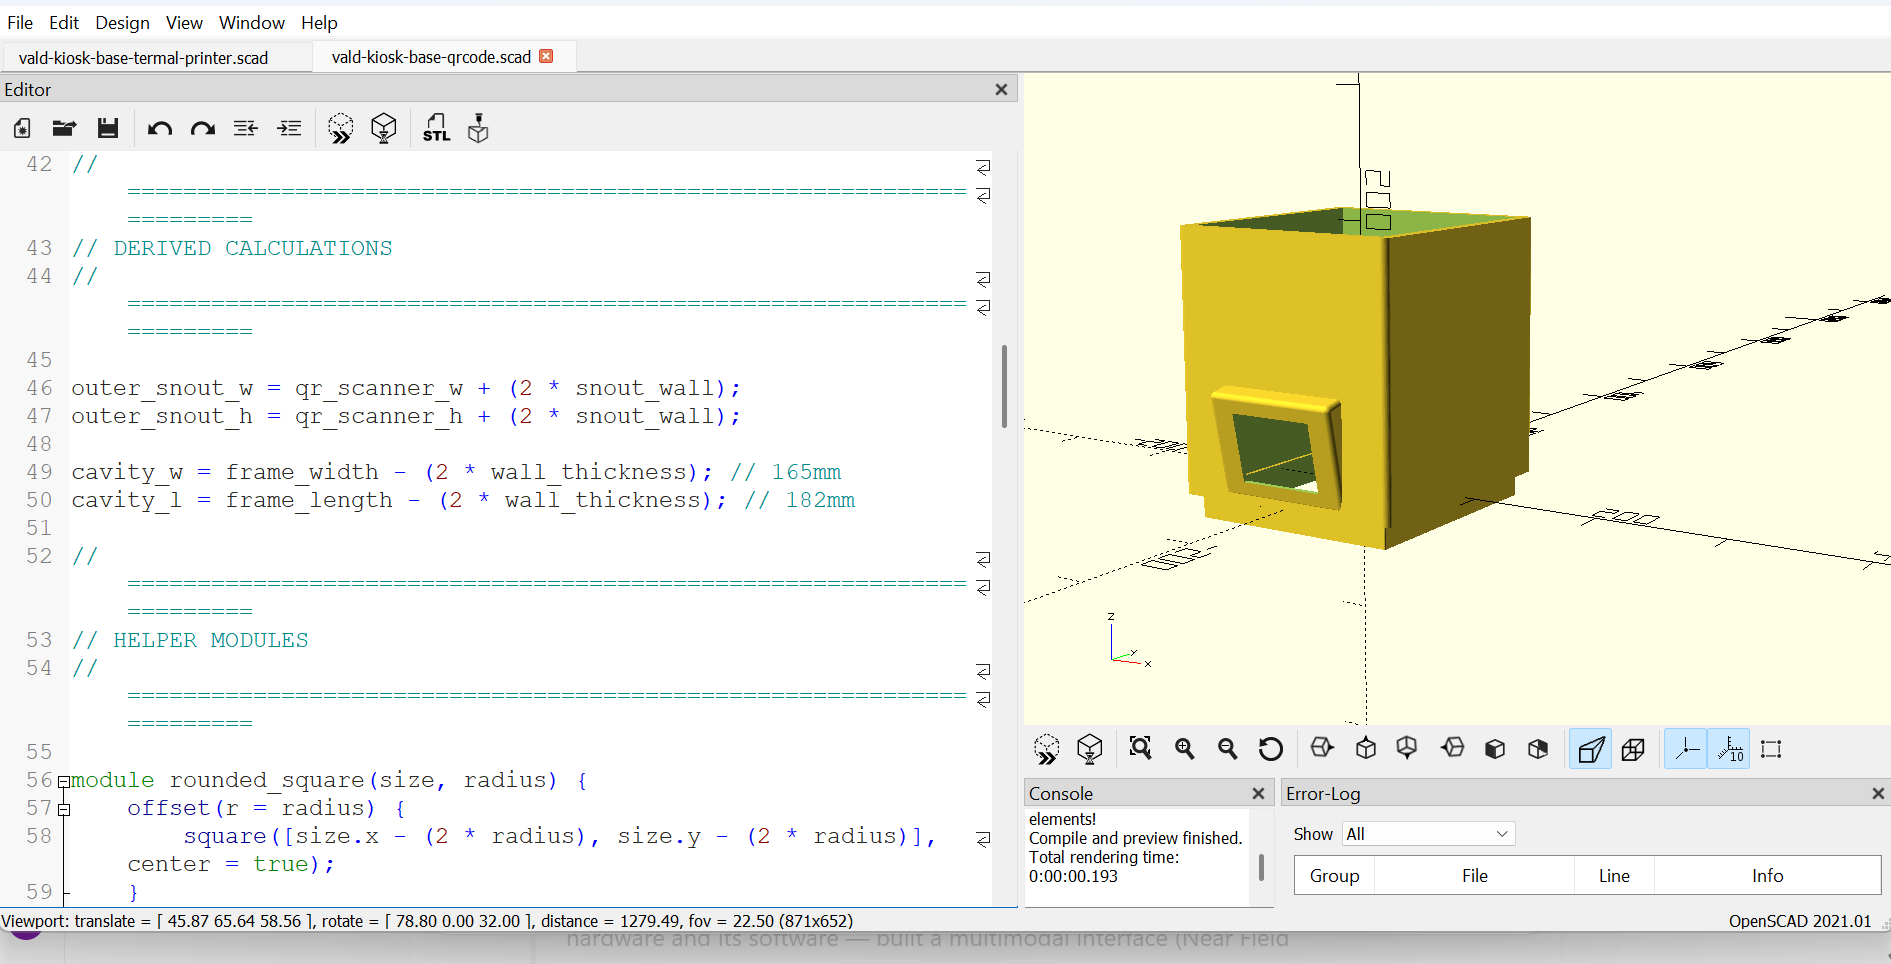Sort Error-Log by Line column

tap(1614, 876)
